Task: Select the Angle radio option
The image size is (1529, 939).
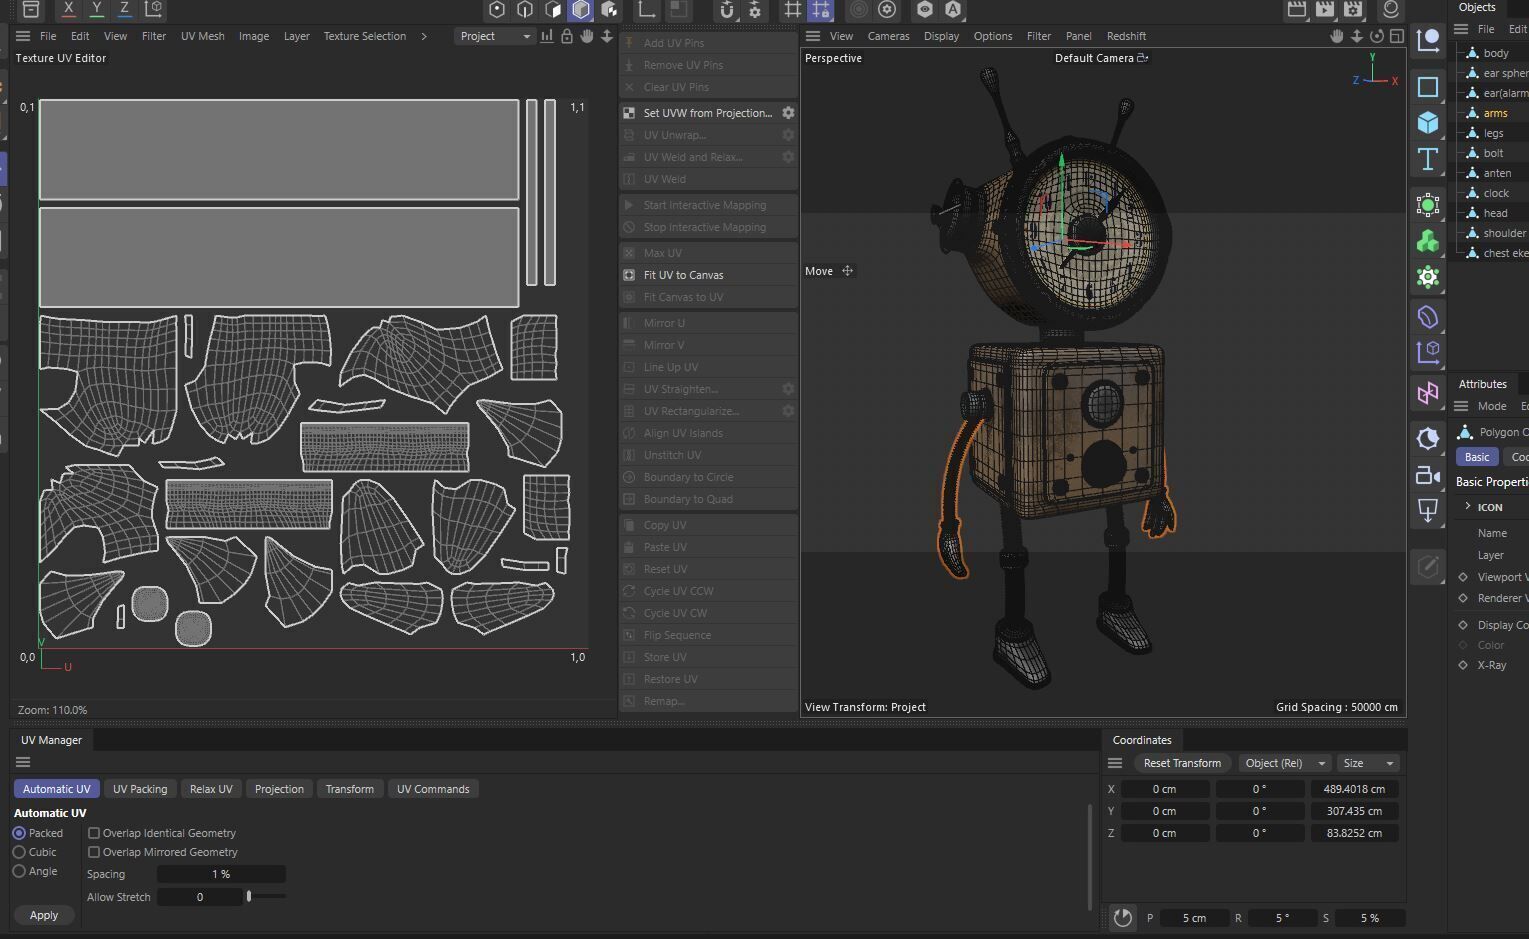Action: 19,871
